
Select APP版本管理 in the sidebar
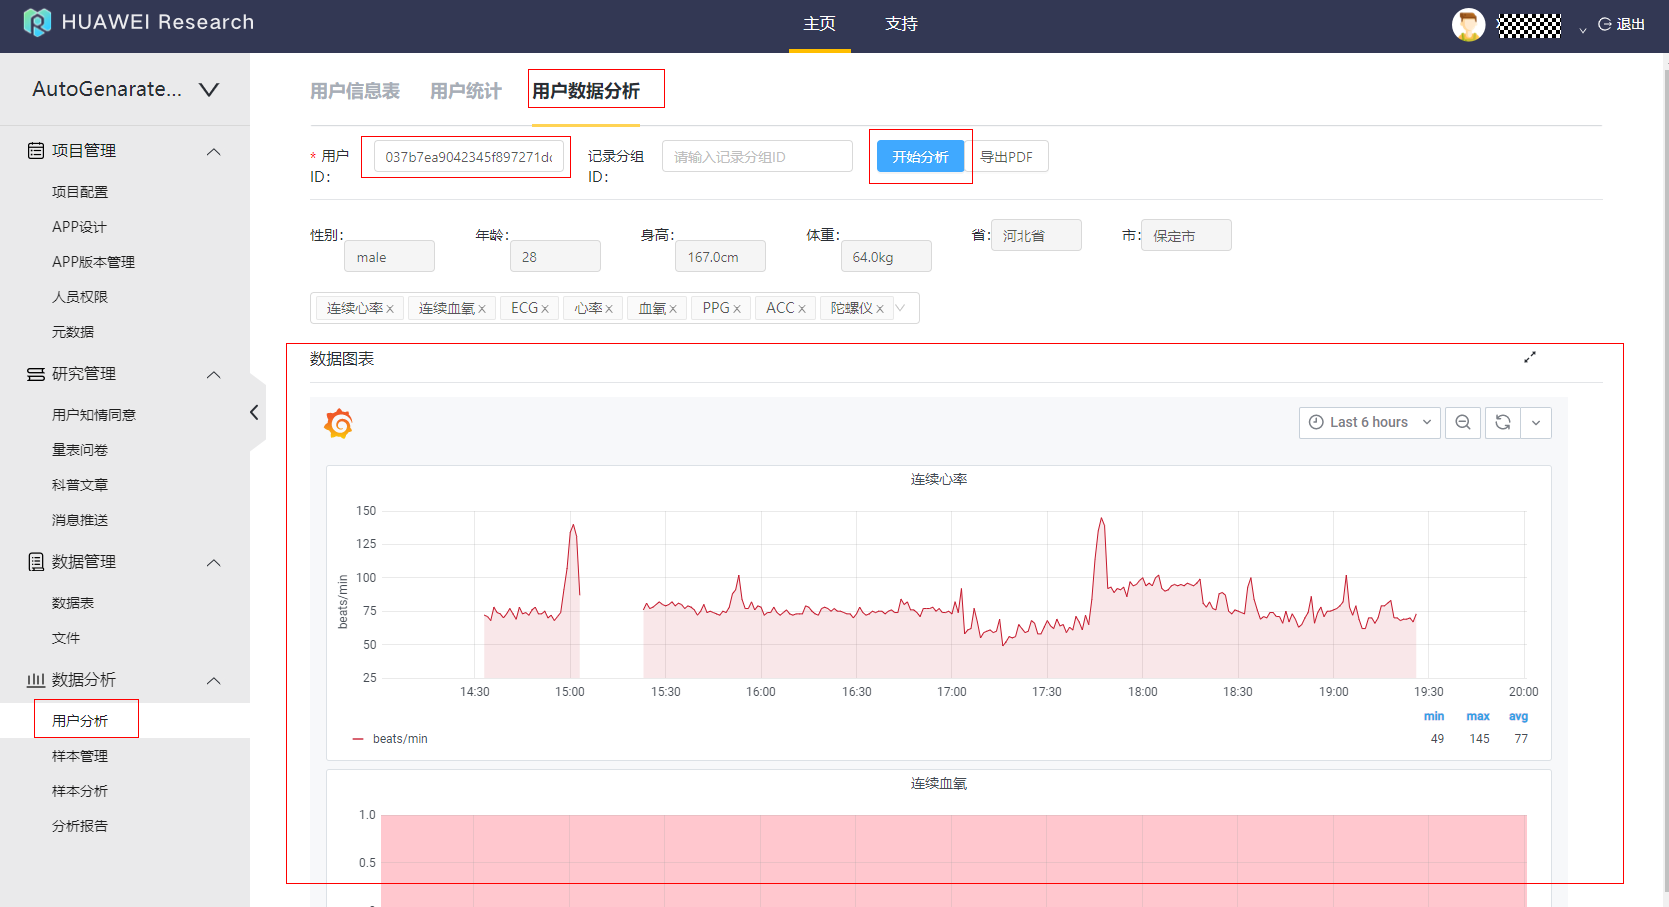pyautogui.click(x=93, y=262)
